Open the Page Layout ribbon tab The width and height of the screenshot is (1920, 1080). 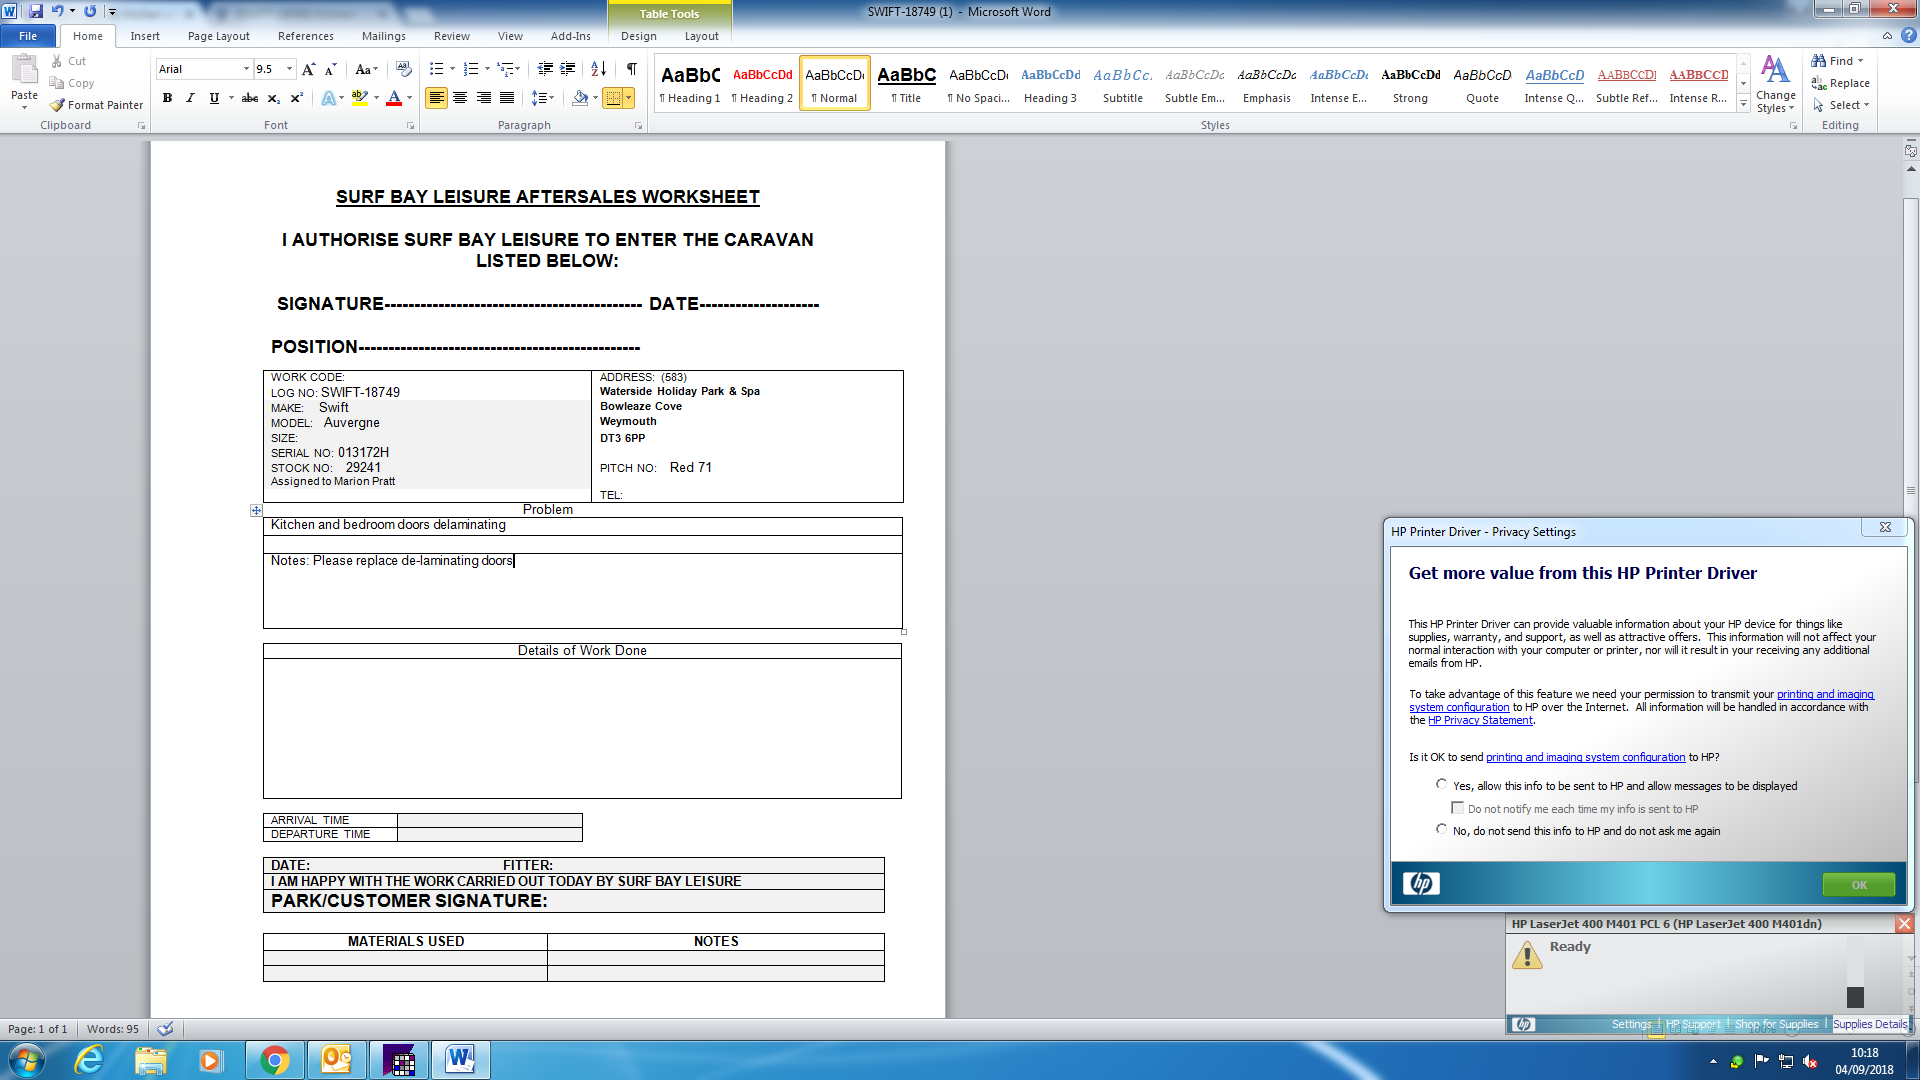tap(218, 36)
